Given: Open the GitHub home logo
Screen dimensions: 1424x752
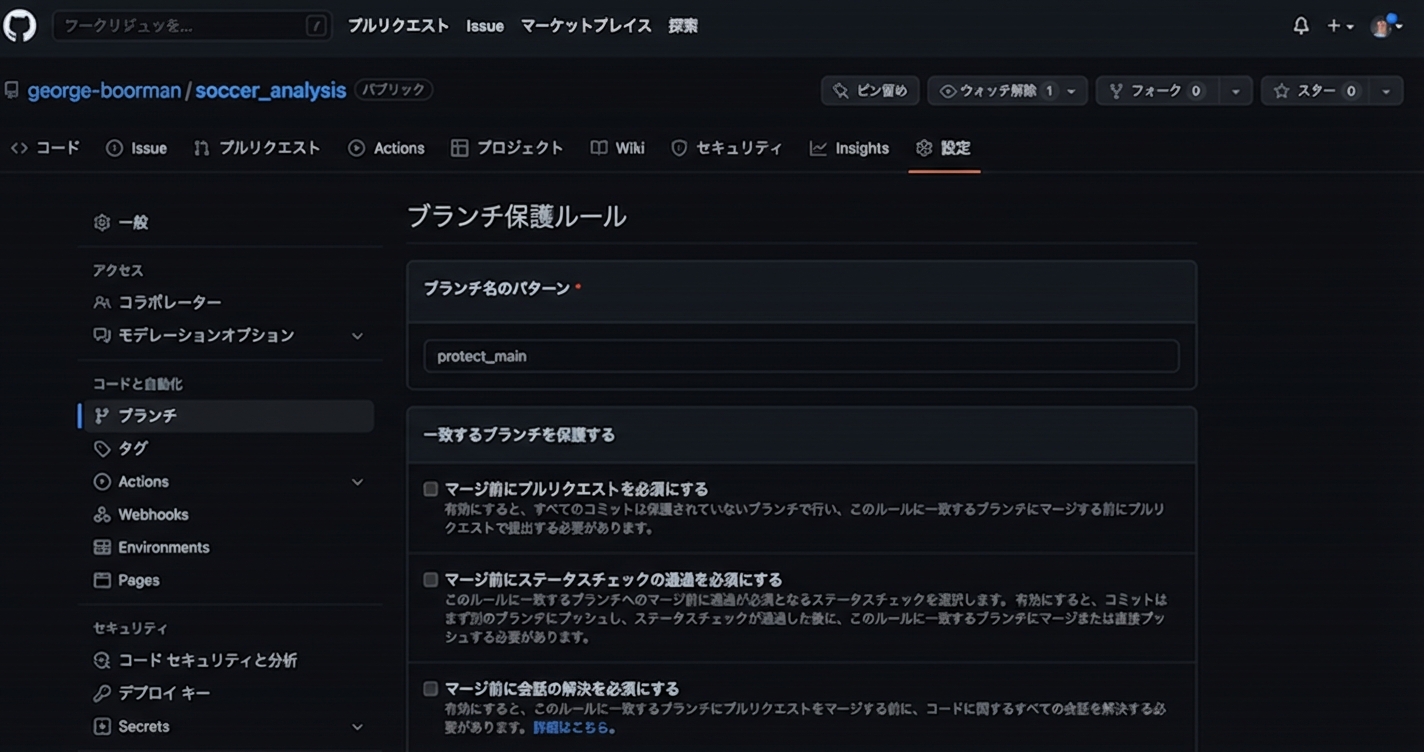Looking at the screenshot, I should [20, 25].
